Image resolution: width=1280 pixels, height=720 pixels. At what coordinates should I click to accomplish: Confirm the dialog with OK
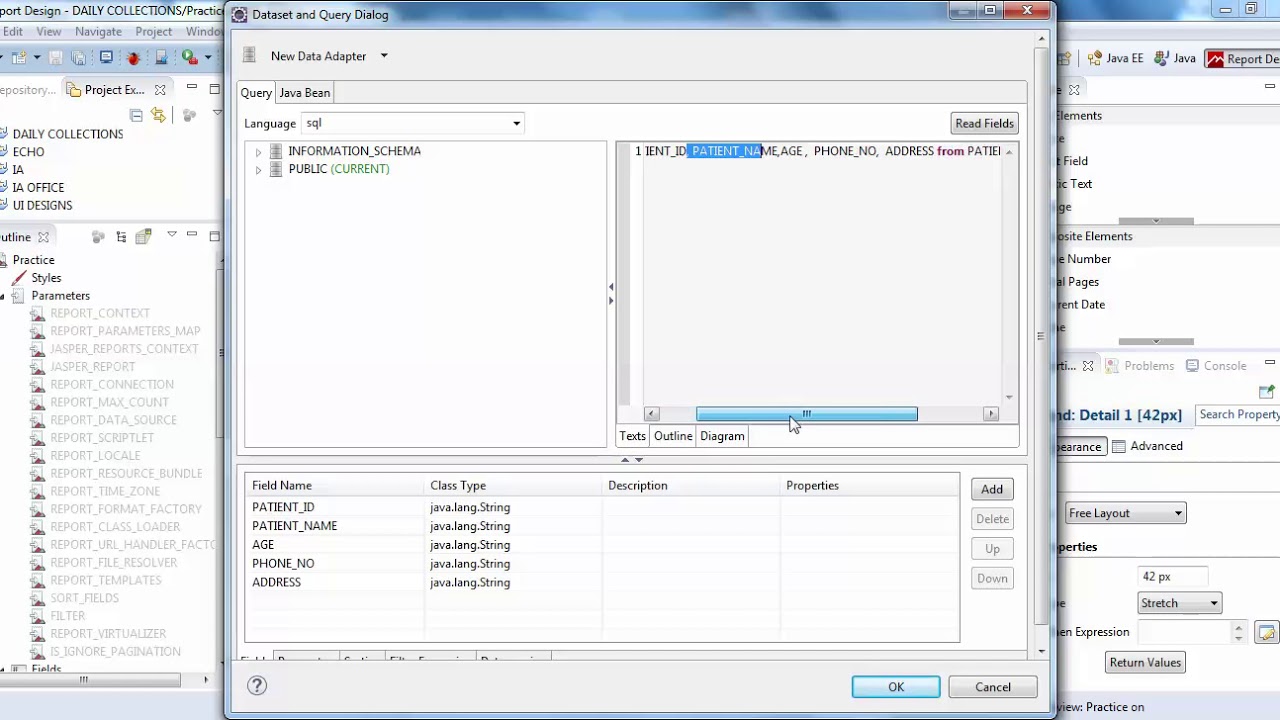896,687
